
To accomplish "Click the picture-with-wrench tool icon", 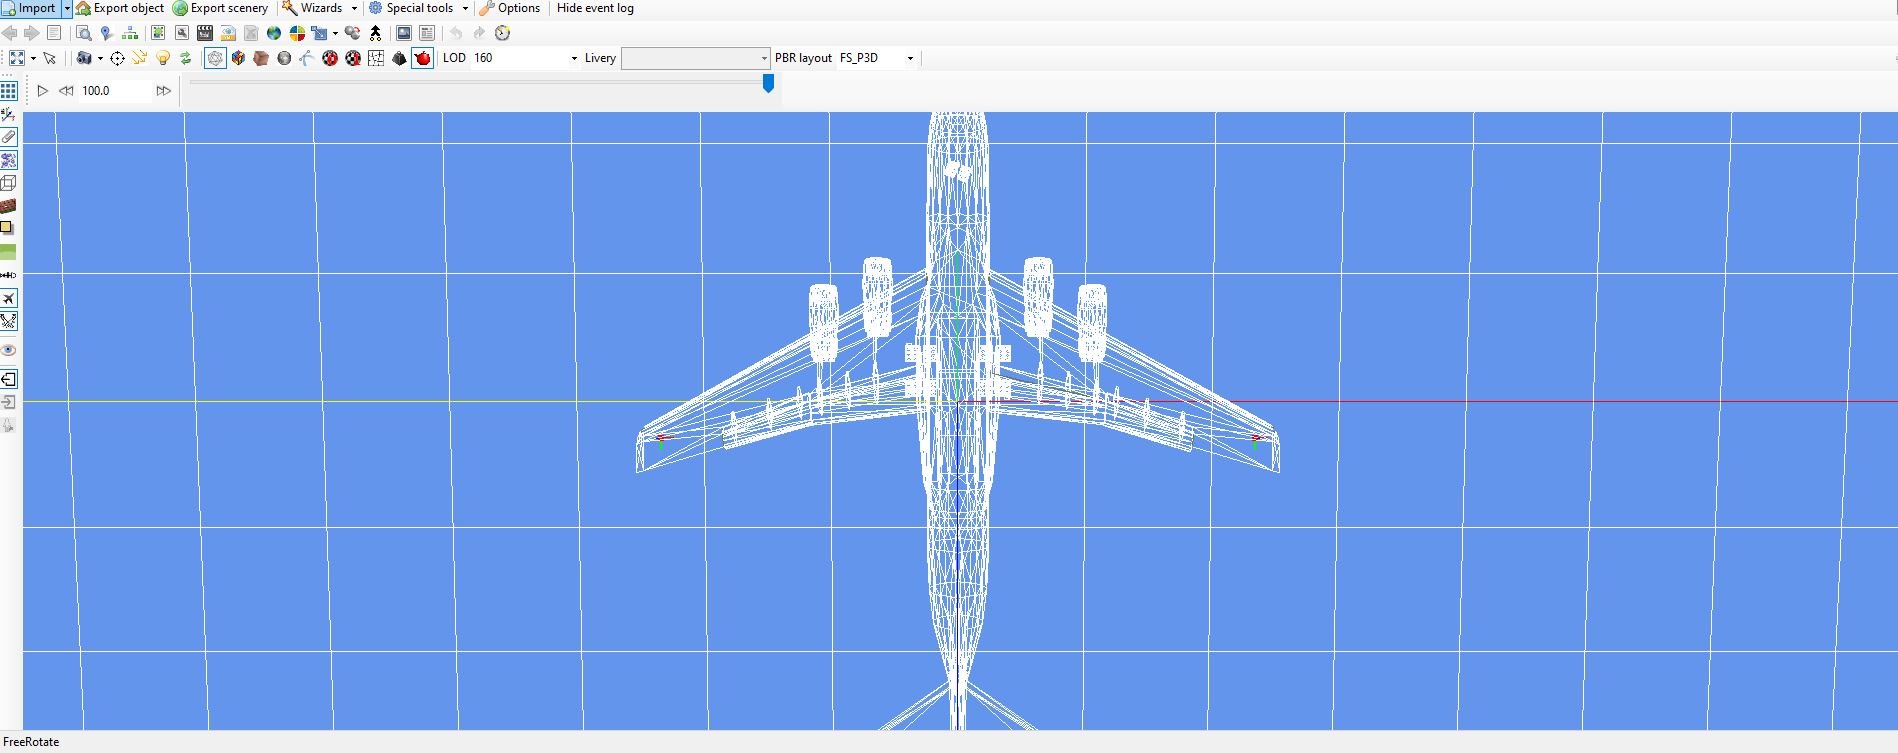I will tap(182, 33).
